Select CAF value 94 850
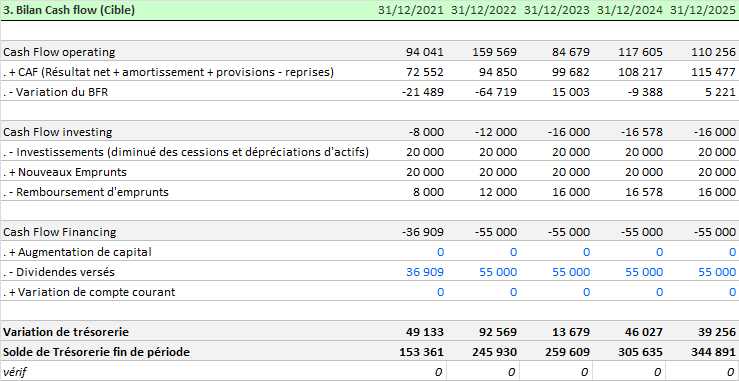The width and height of the screenshot is (739, 381). (x=498, y=72)
